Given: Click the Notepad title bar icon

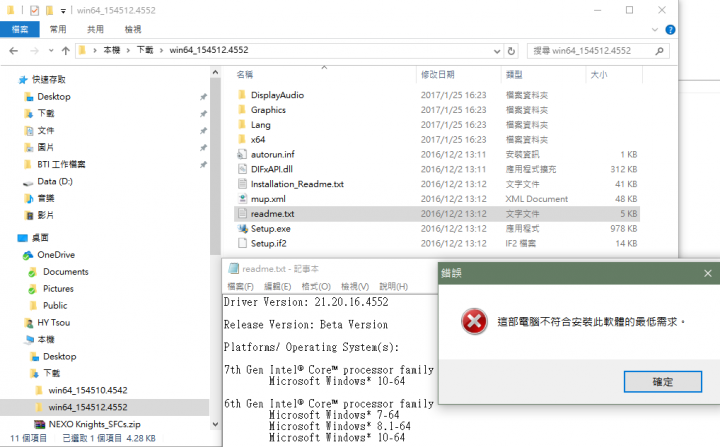Looking at the screenshot, I should (x=234, y=268).
